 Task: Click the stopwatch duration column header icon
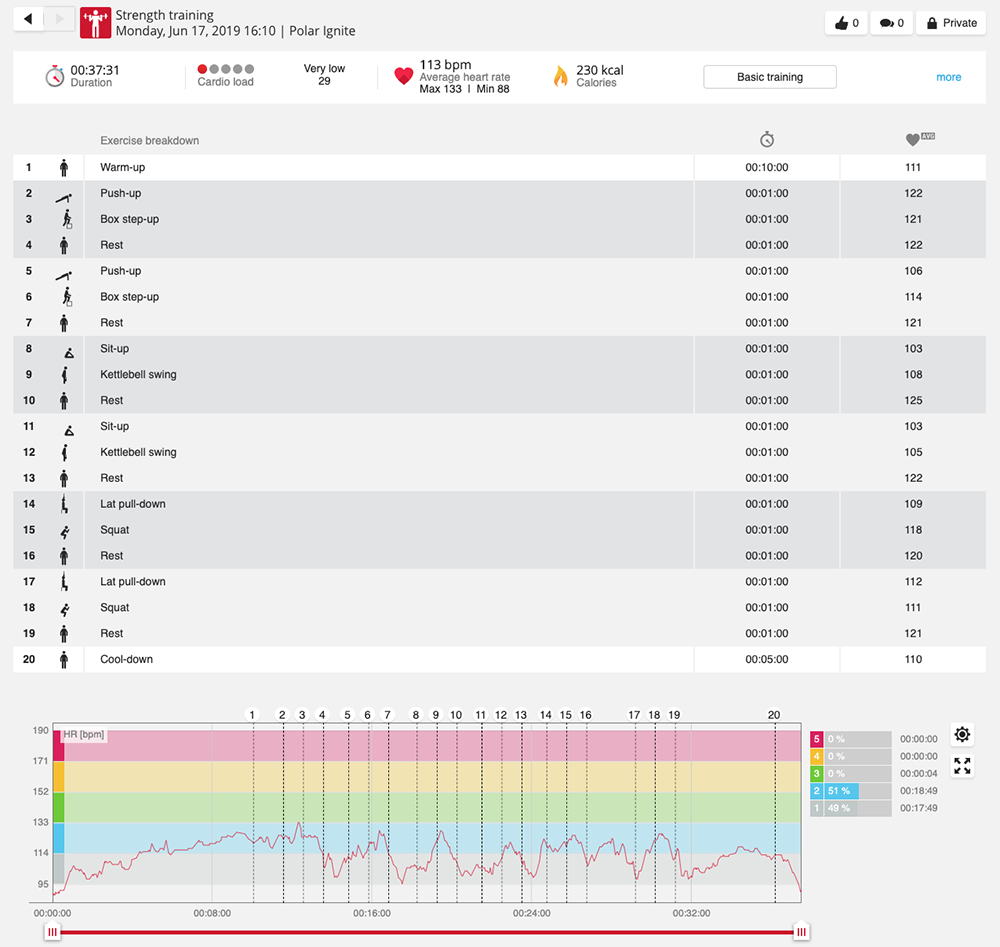767,140
